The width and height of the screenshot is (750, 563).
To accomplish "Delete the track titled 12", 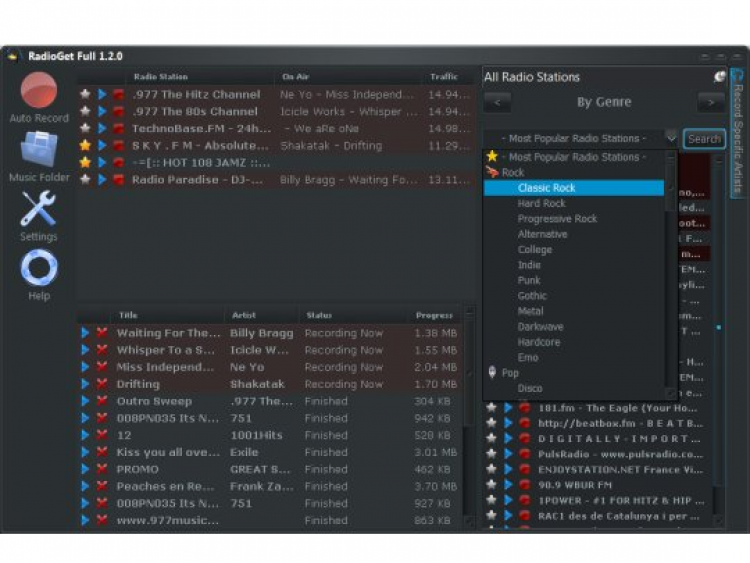I will pos(101,435).
